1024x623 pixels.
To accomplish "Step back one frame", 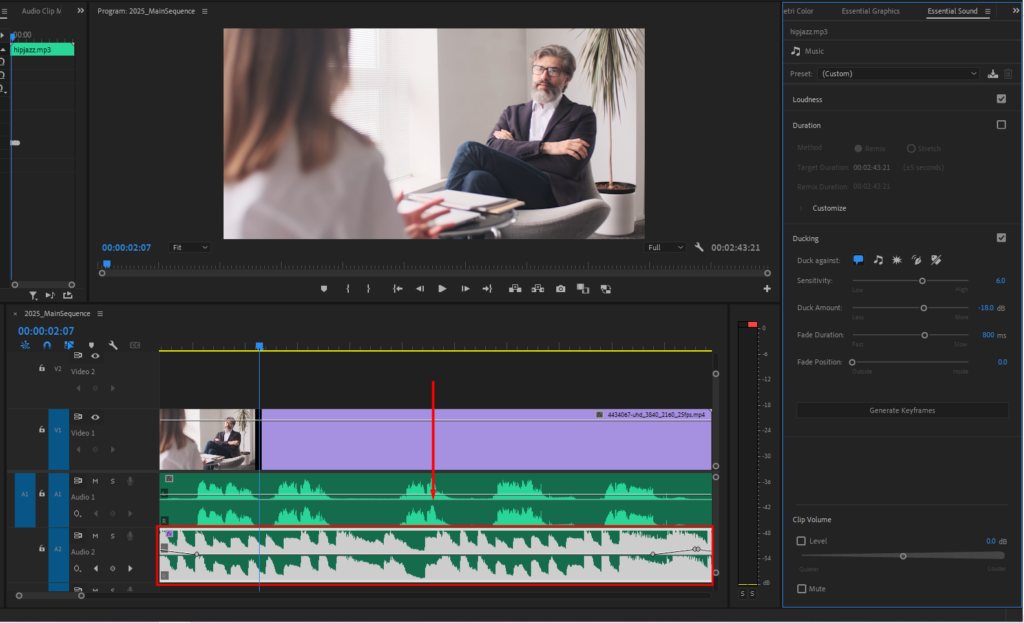I will click(420, 289).
